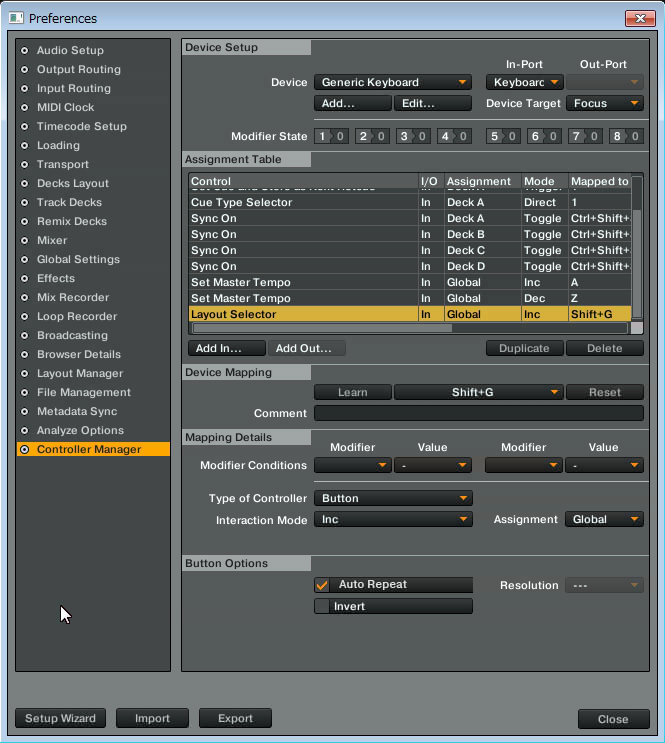
Task: Close the Preferences window via X
Action: tap(640, 18)
